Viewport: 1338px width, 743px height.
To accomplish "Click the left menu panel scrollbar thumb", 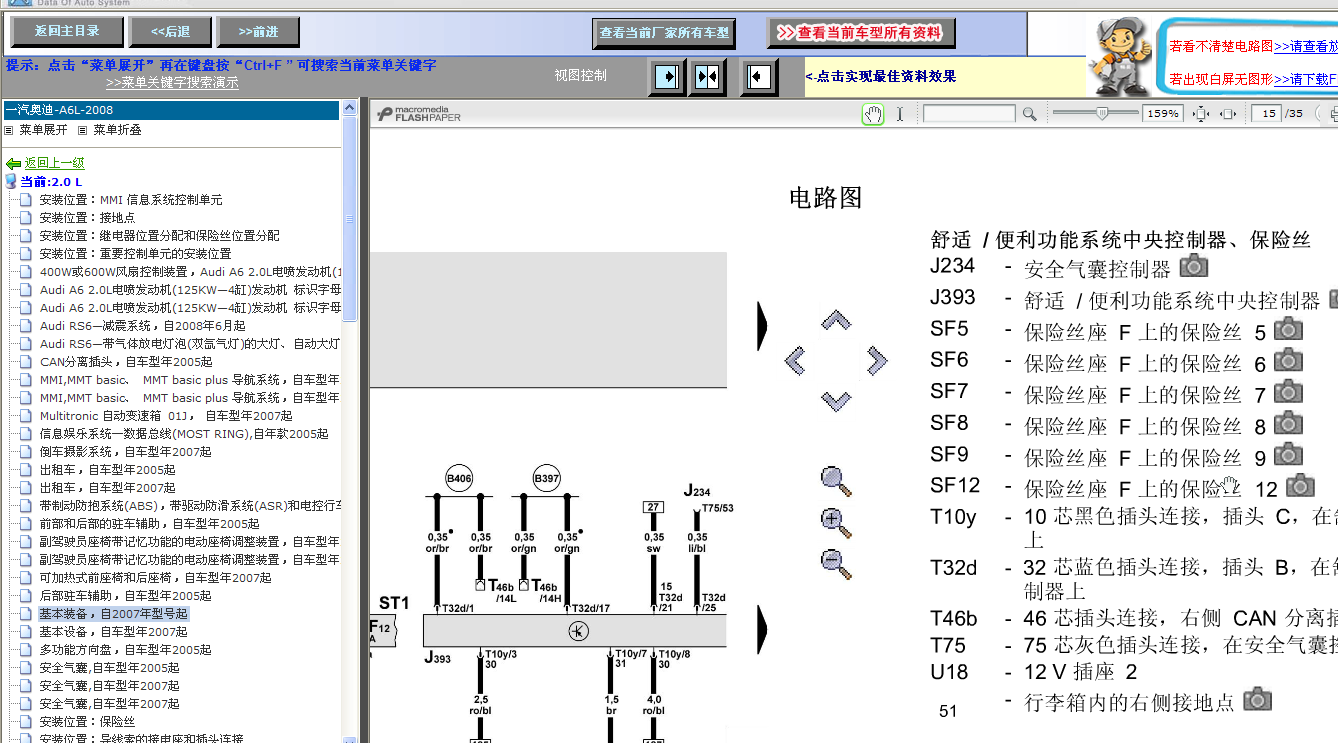I will point(349,219).
